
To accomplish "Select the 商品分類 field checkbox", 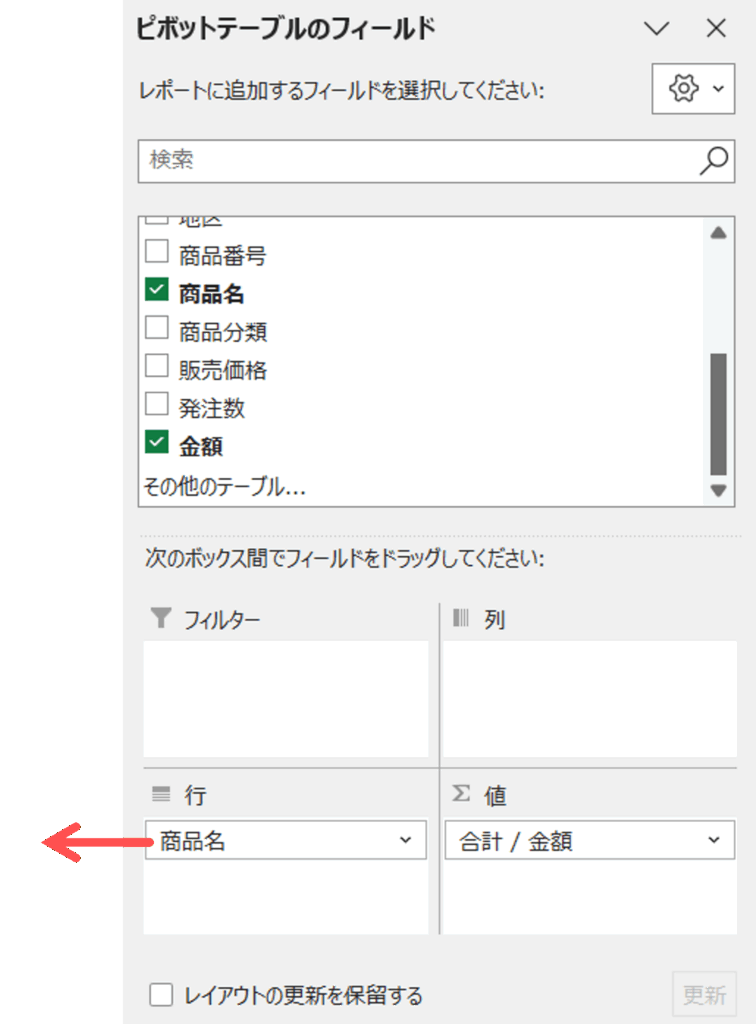I will pyautogui.click(x=157, y=329).
